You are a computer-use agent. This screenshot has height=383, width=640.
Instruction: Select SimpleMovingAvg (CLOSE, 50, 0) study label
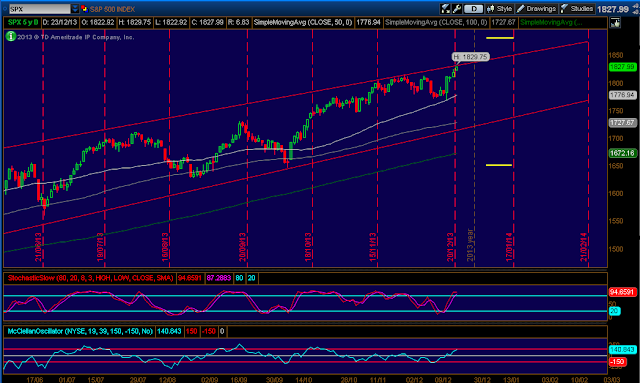303,22
